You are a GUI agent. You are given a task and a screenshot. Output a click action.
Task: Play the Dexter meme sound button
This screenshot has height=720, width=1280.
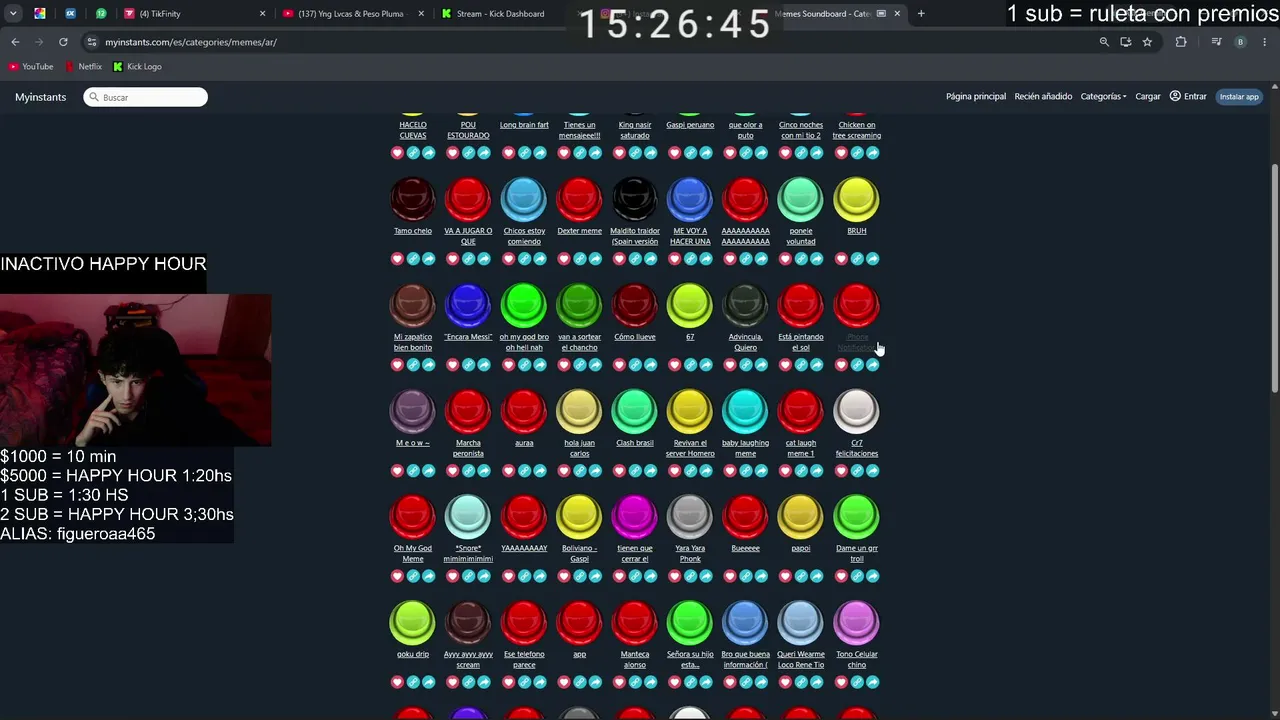579,200
